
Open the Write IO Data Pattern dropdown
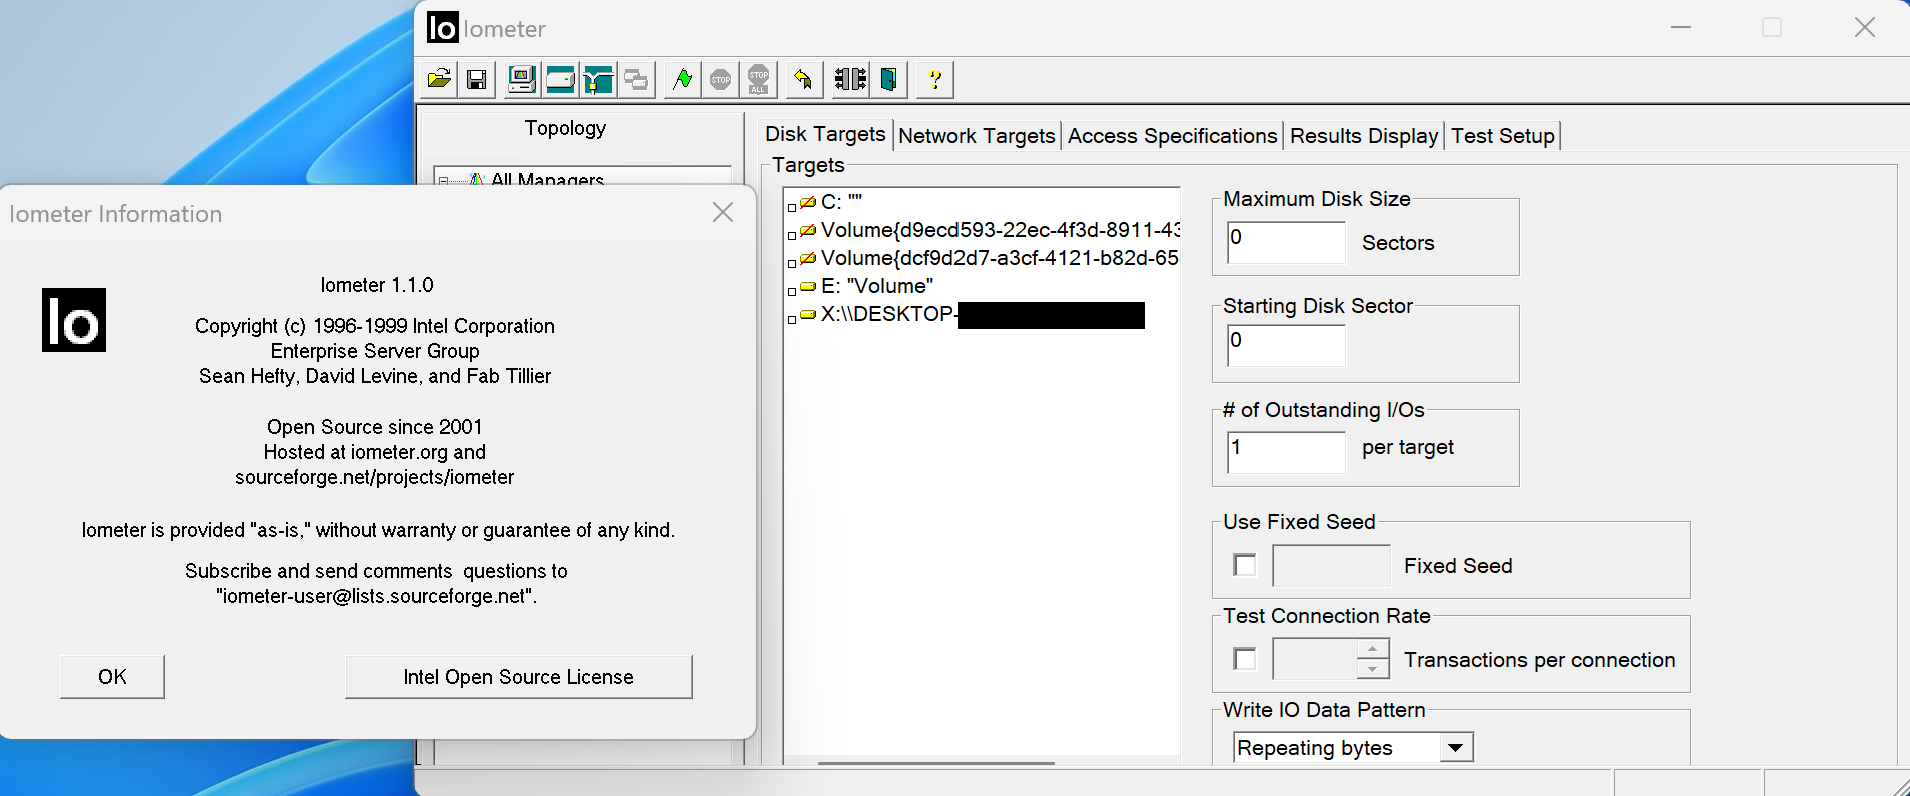pyautogui.click(x=1456, y=748)
